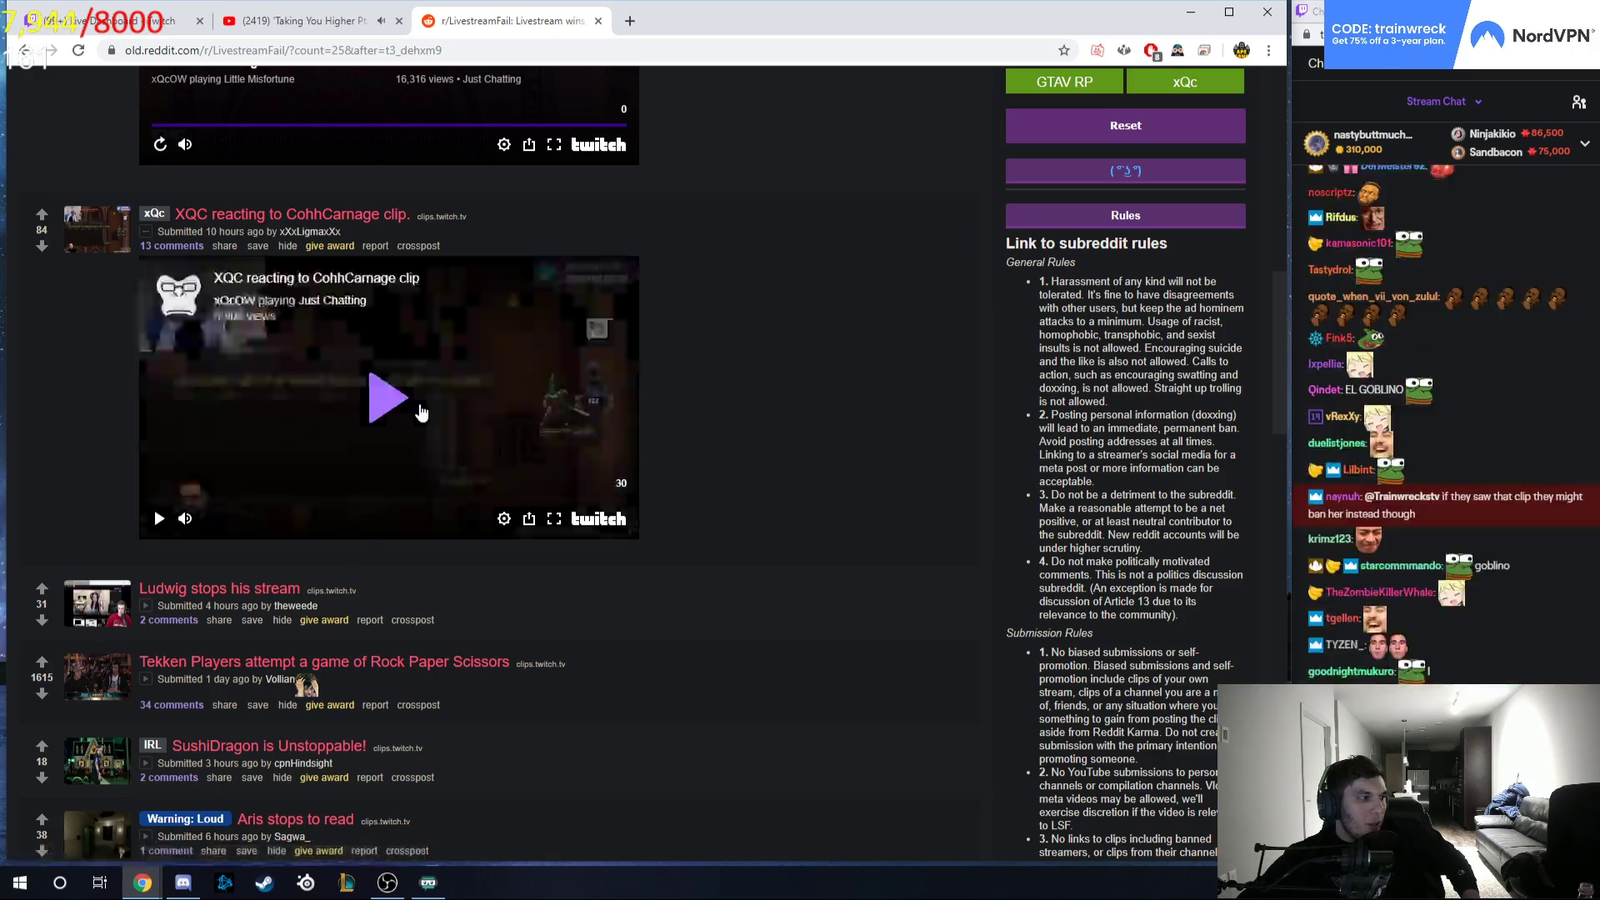View 34 comments on the Tekken post
The height and width of the screenshot is (900, 1600).
point(172,705)
